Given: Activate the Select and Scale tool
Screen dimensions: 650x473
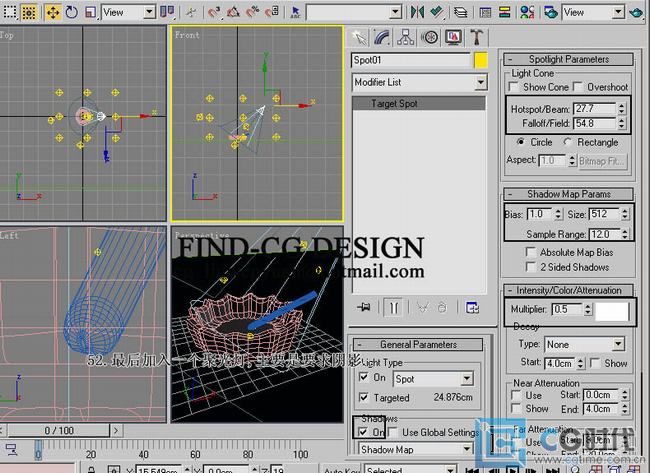Looking at the screenshot, I should [90, 12].
